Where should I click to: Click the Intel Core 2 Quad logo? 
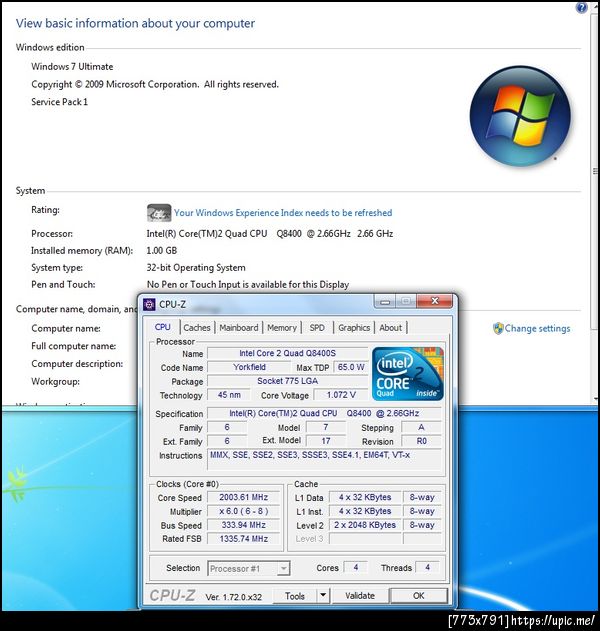(408, 374)
